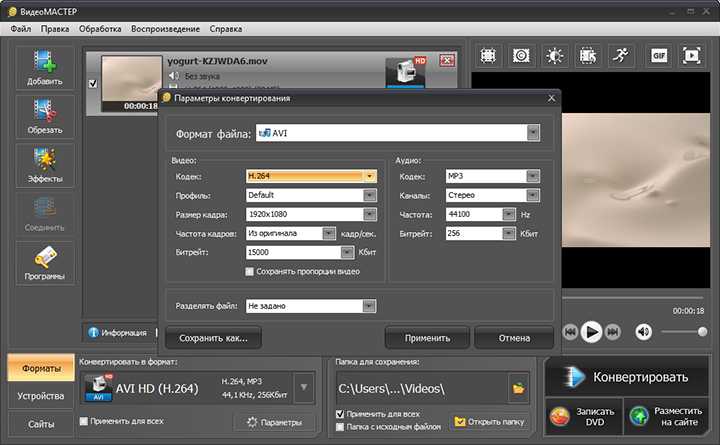This screenshot has width=720, height=445.
Task: Click the AVI HD format camera icon
Action: click(x=98, y=388)
